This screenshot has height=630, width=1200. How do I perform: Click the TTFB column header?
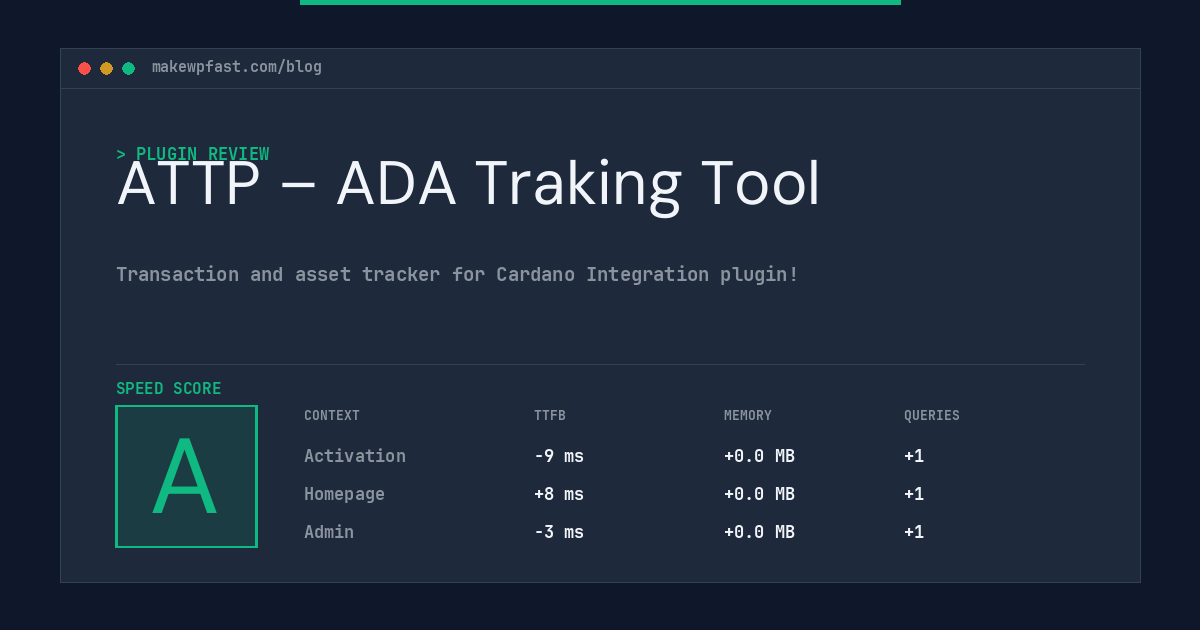[550, 416]
